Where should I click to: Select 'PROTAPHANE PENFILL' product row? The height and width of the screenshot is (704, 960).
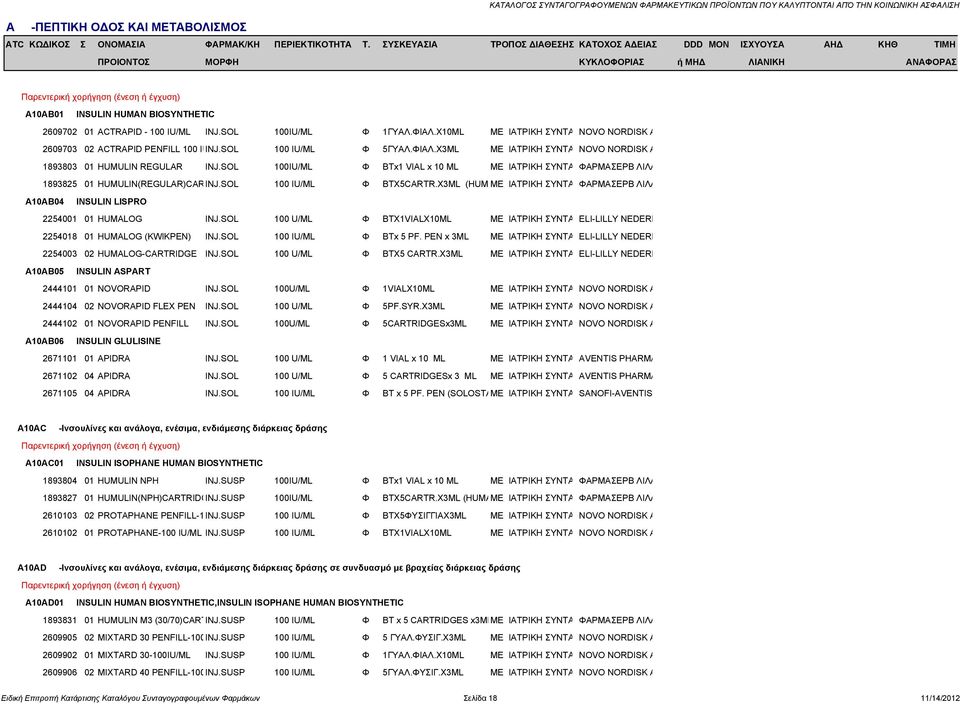click(347, 515)
